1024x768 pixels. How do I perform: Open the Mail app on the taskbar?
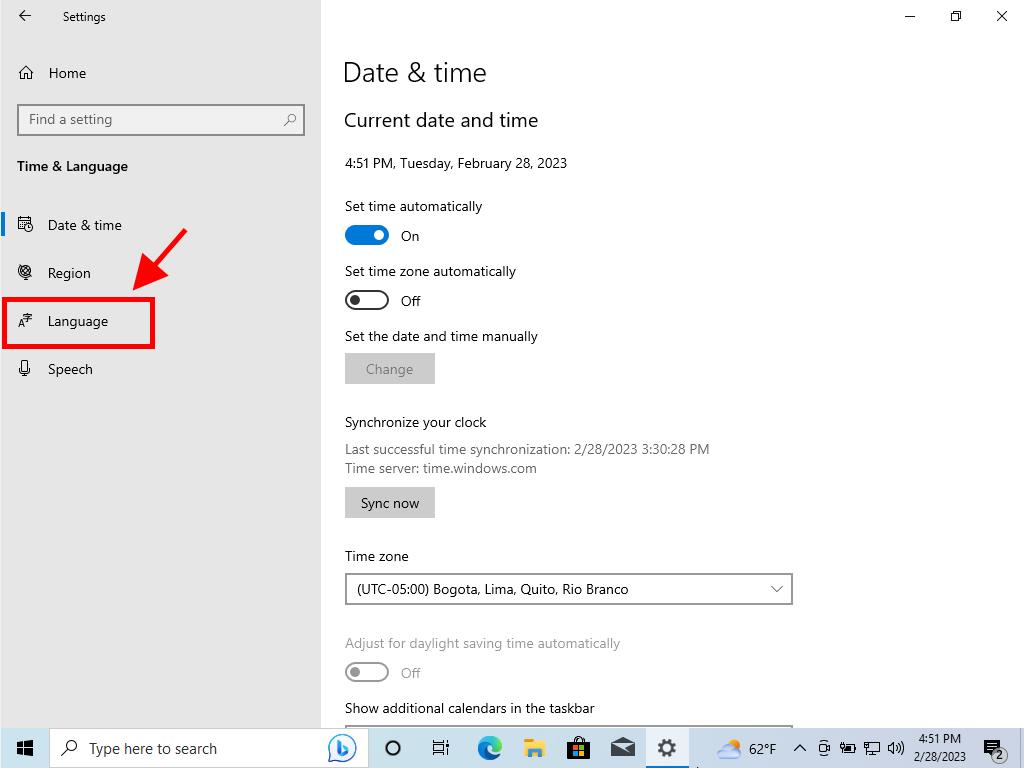pos(622,748)
